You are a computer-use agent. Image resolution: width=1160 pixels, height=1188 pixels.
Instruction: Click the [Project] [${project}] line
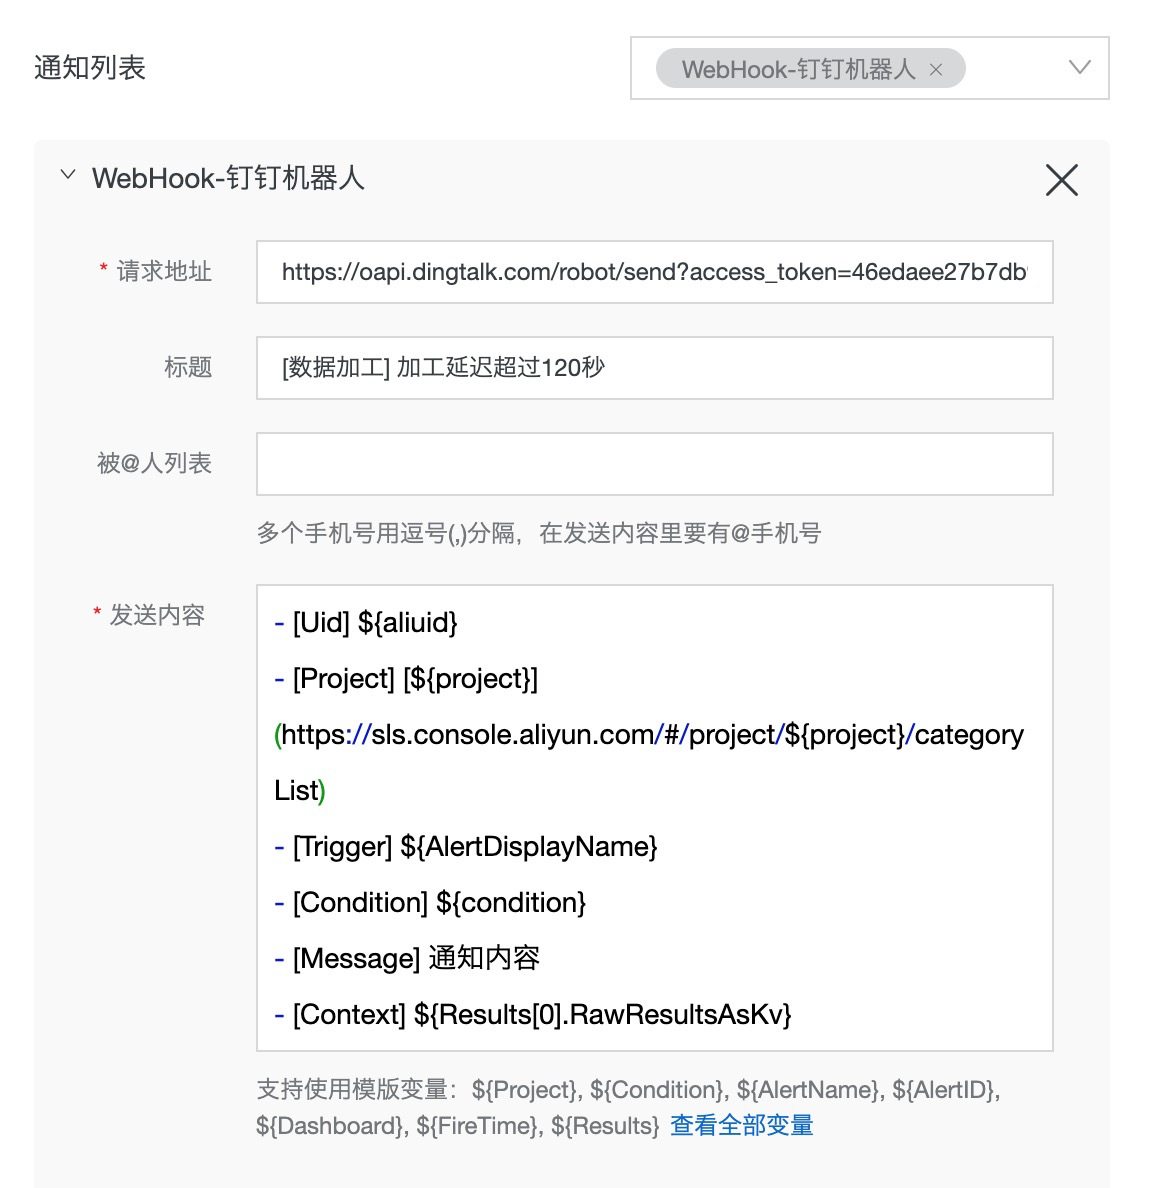[406, 679]
